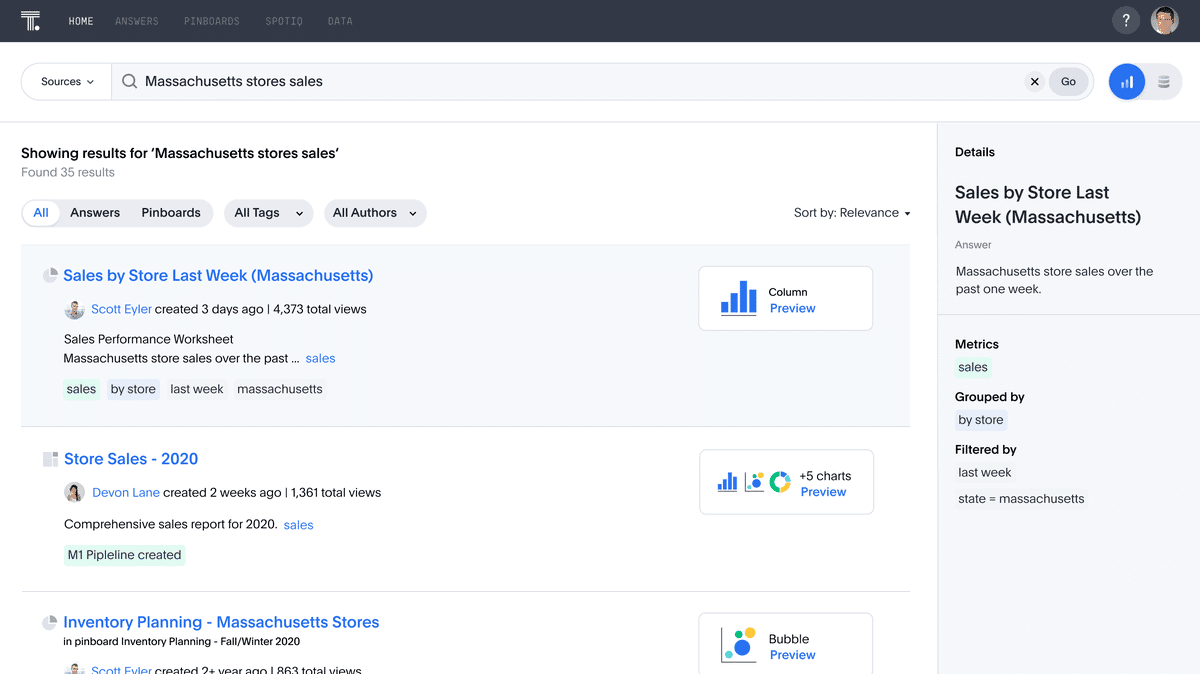Open the ANSWERS menu

(137, 21)
